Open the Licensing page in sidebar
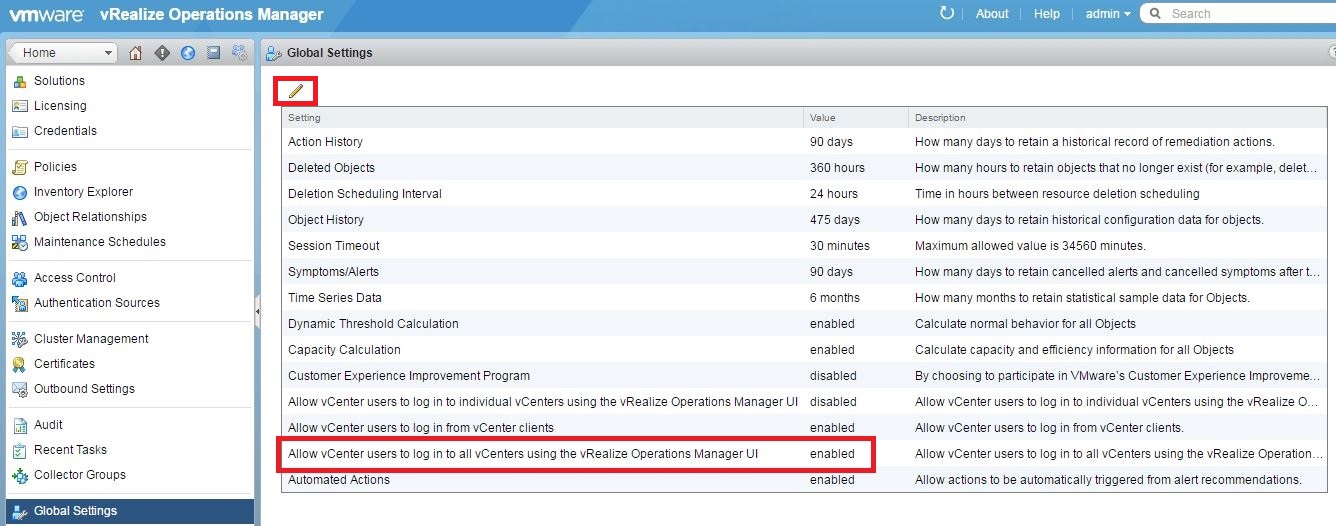The width and height of the screenshot is (1336, 526). (60, 106)
